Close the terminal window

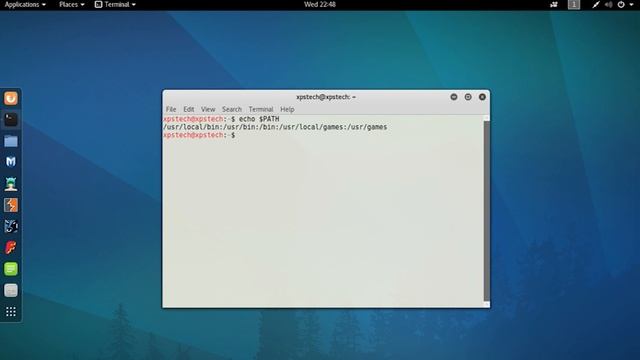tap(482, 97)
